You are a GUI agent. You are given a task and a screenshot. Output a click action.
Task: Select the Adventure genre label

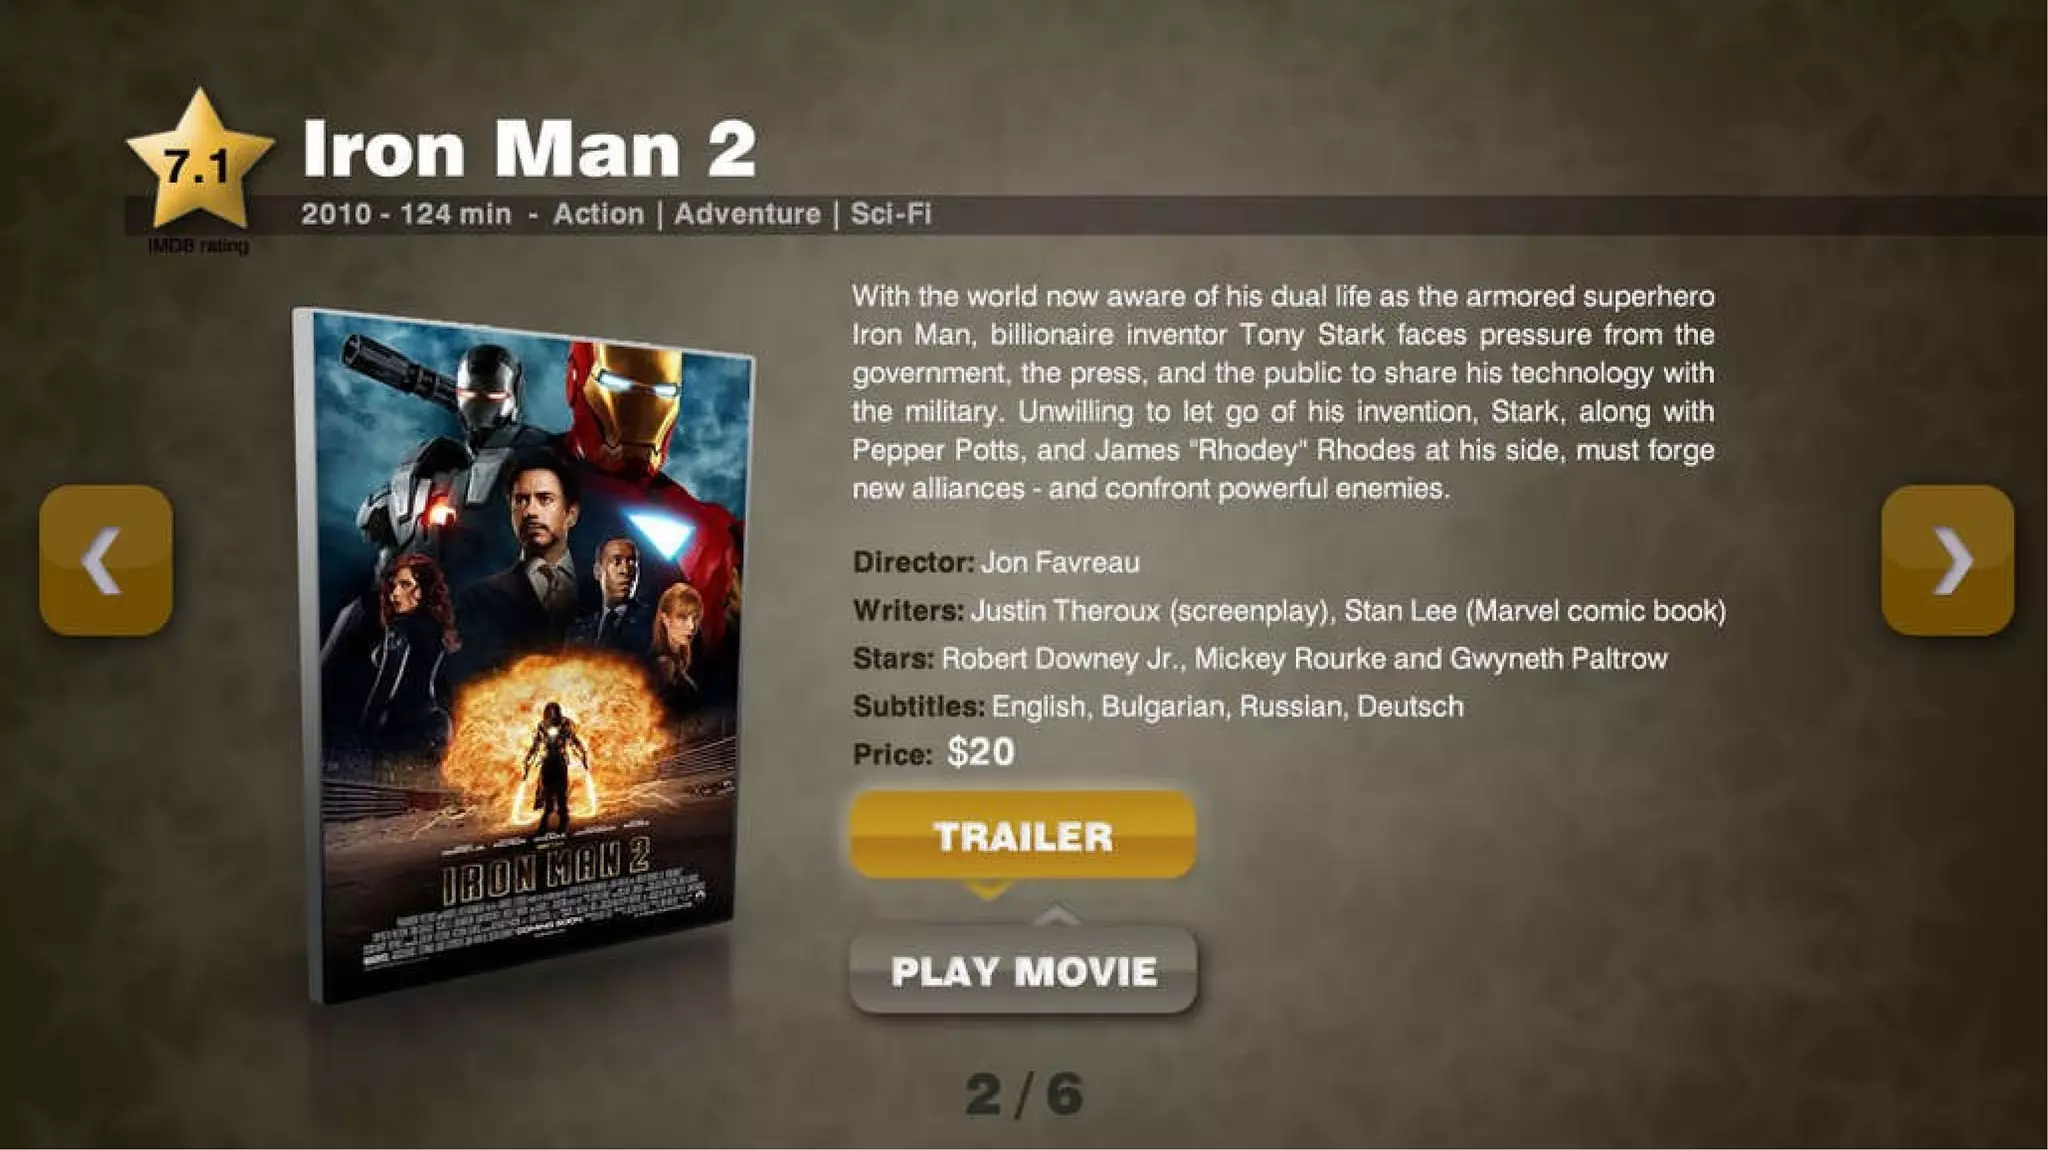747,214
